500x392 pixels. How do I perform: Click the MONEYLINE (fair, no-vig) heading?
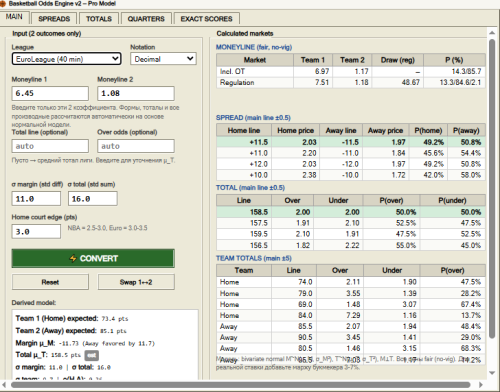click(x=254, y=47)
